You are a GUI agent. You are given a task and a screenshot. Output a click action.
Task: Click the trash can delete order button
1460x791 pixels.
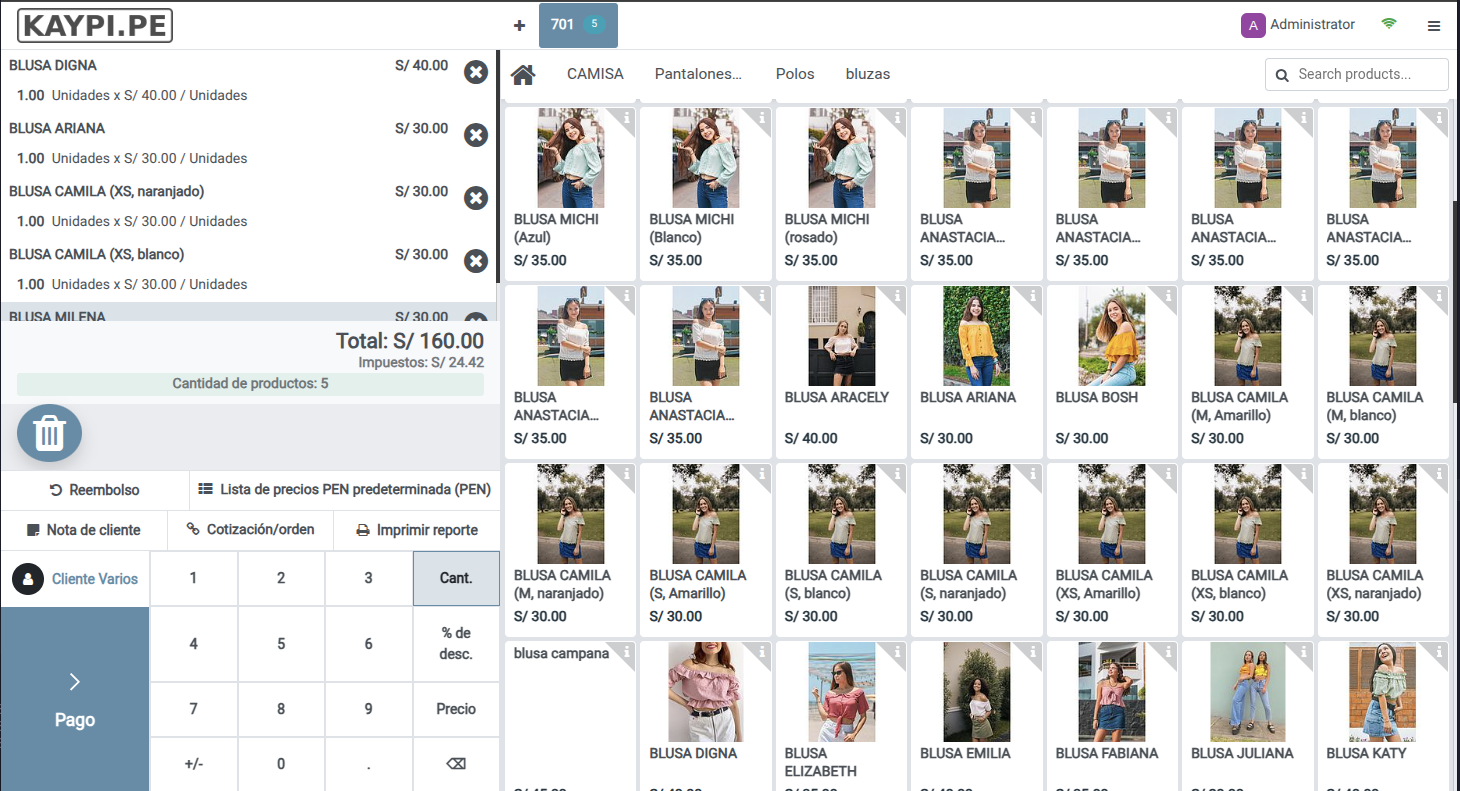50,433
